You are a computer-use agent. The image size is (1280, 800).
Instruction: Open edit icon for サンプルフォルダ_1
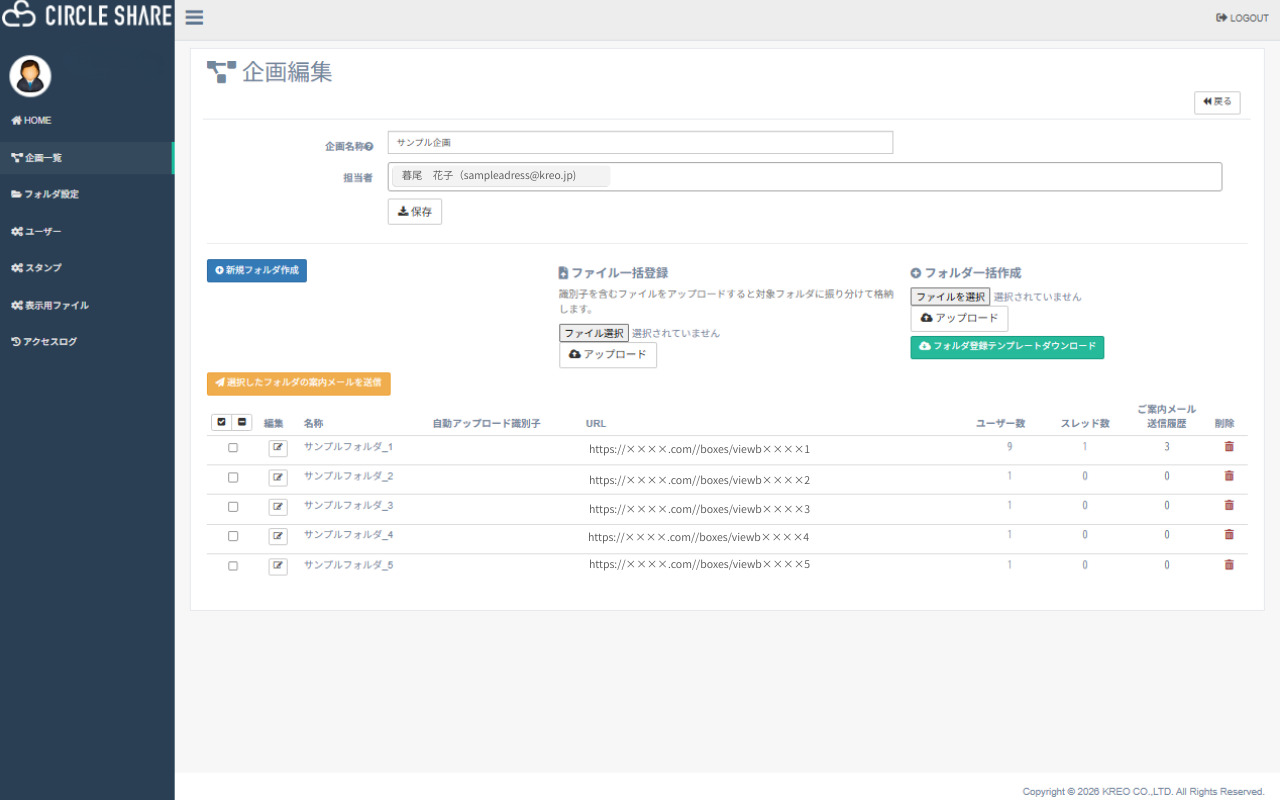pos(278,448)
